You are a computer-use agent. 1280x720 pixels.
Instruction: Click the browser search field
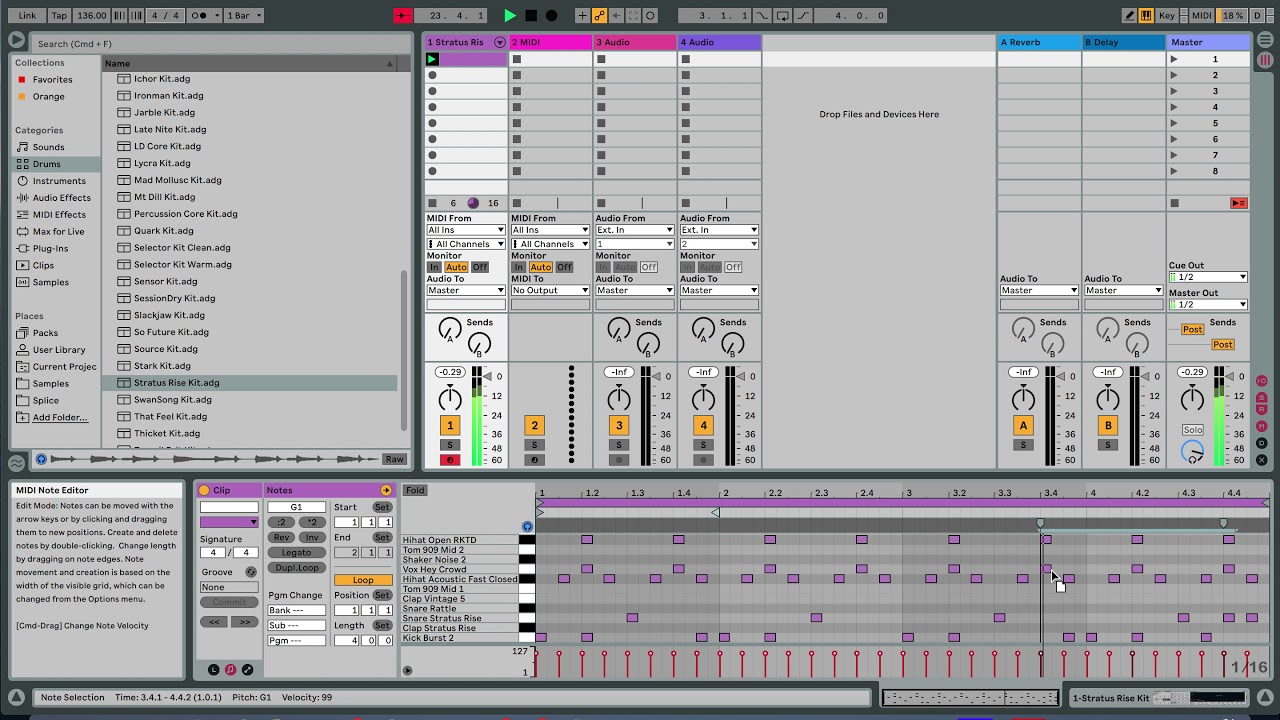coord(220,44)
